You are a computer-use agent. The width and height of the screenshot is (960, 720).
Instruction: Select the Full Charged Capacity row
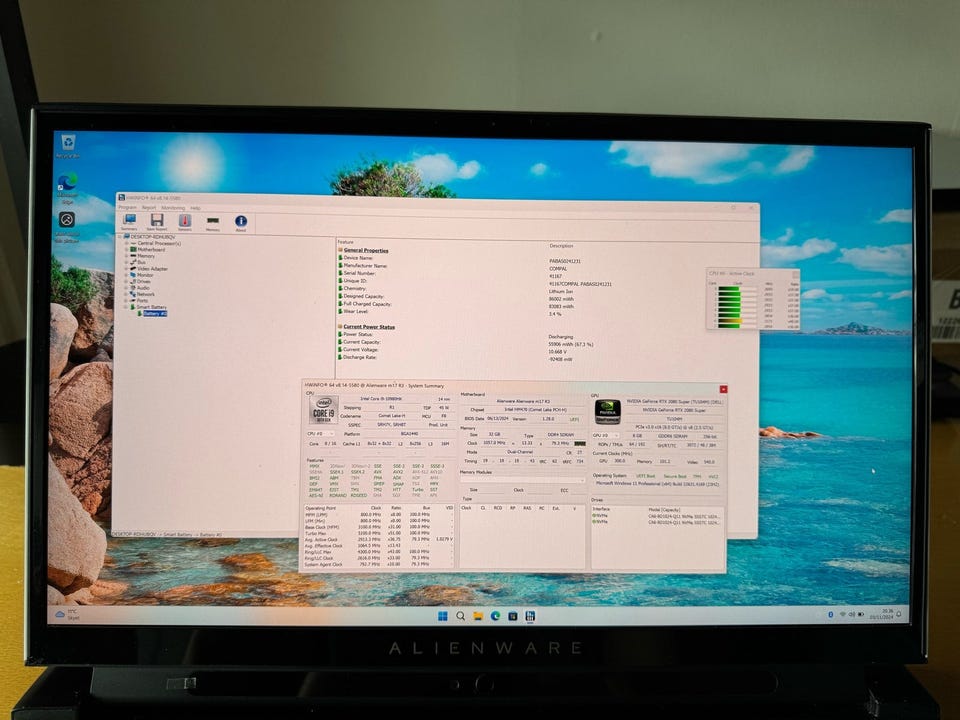(456, 304)
